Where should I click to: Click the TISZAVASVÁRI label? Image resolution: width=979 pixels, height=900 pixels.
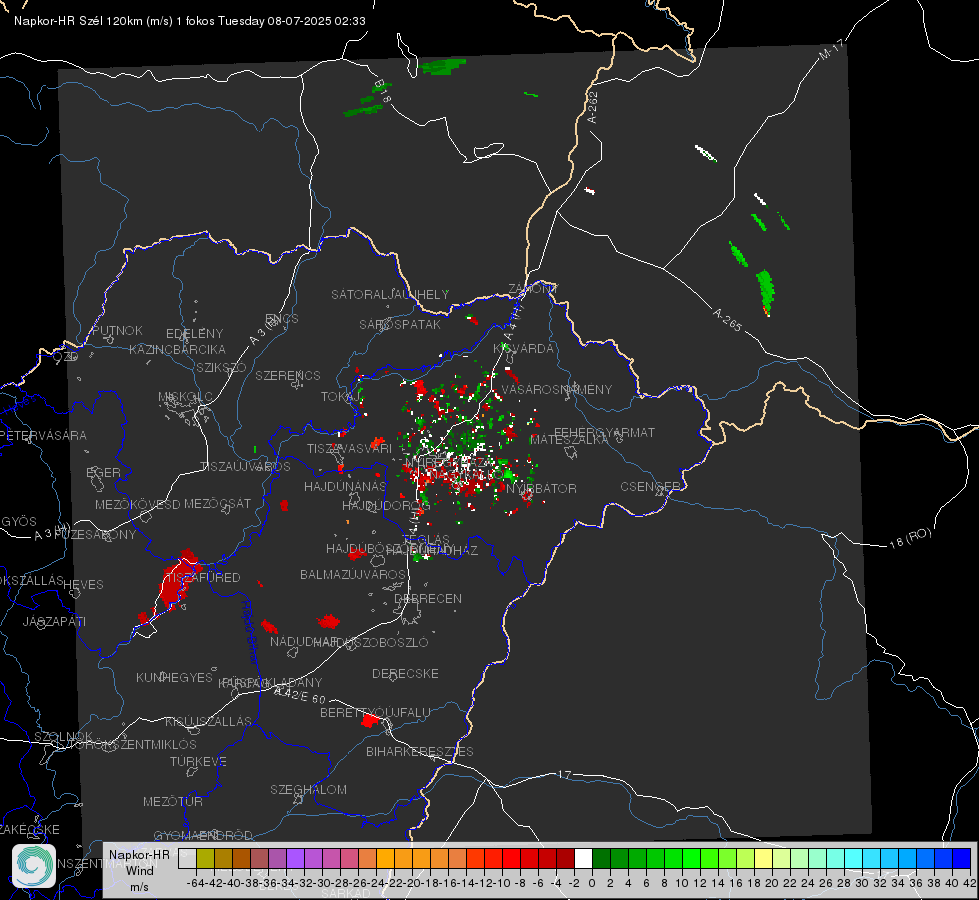coord(350,449)
